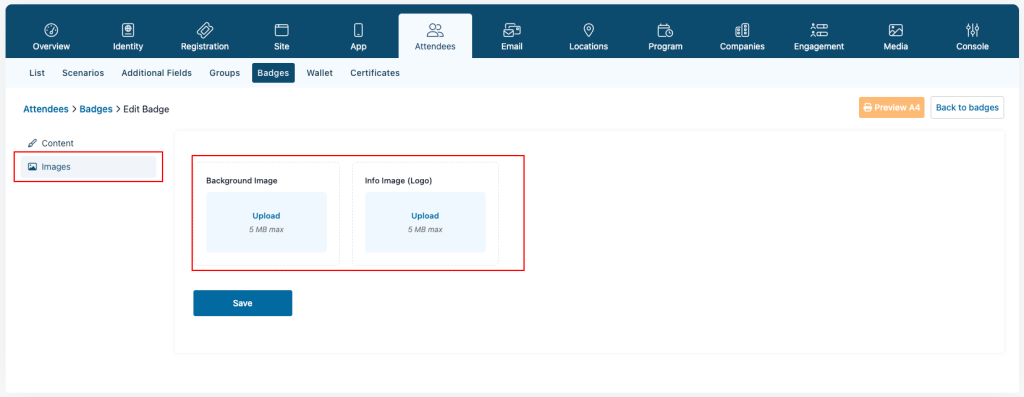This screenshot has height=397, width=1024.
Task: Click the Media label text
Action: (895, 46)
